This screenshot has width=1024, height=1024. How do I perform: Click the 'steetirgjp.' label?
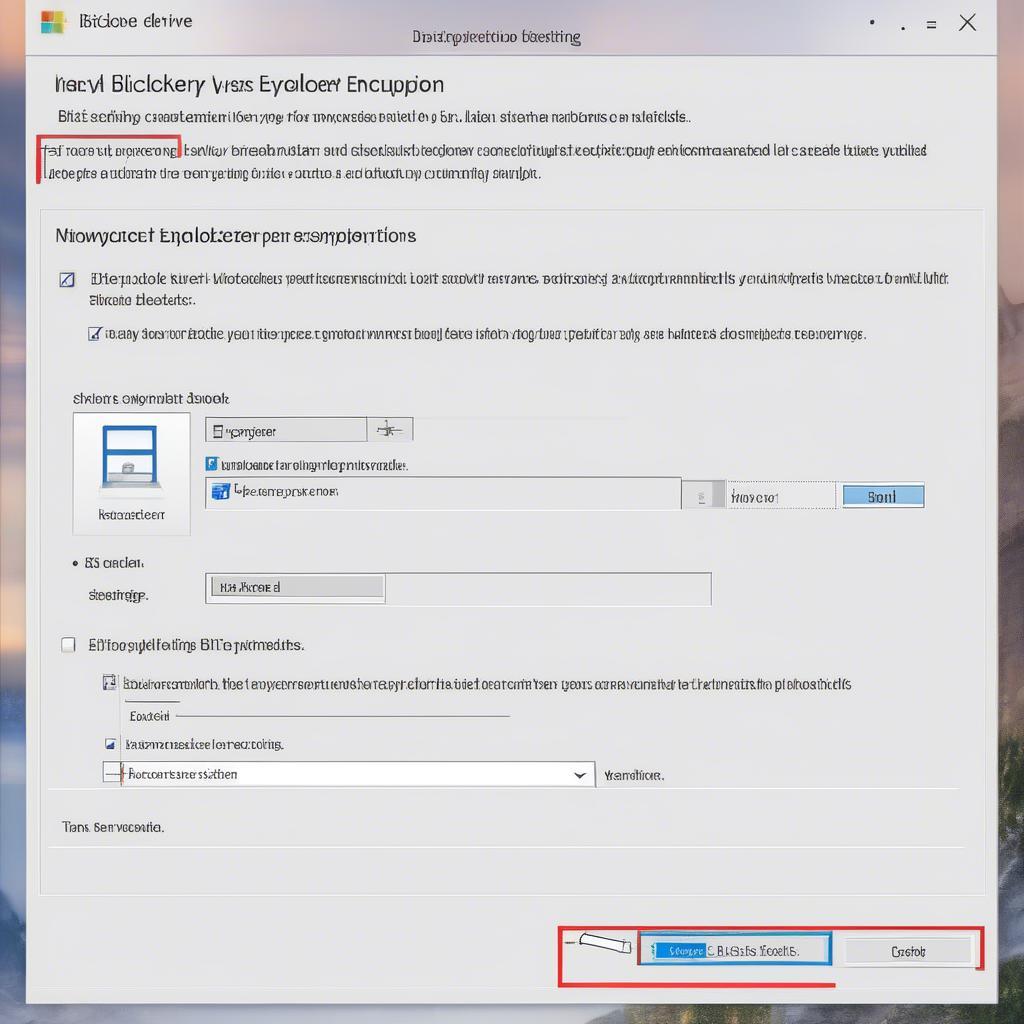[118, 596]
